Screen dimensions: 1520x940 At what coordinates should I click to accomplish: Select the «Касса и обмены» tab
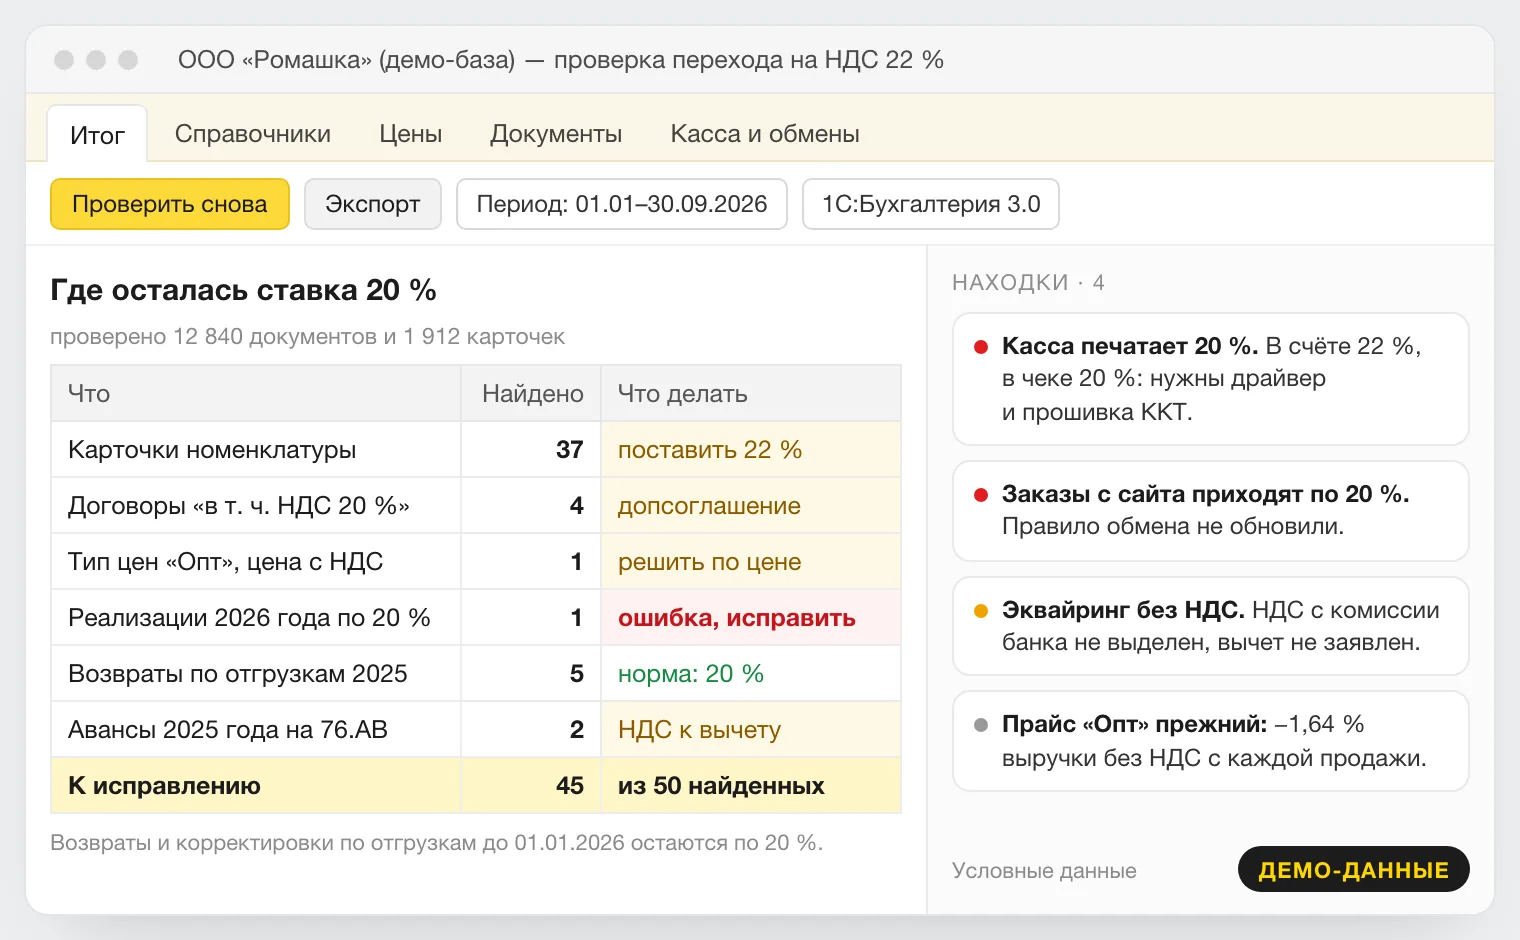tap(765, 134)
